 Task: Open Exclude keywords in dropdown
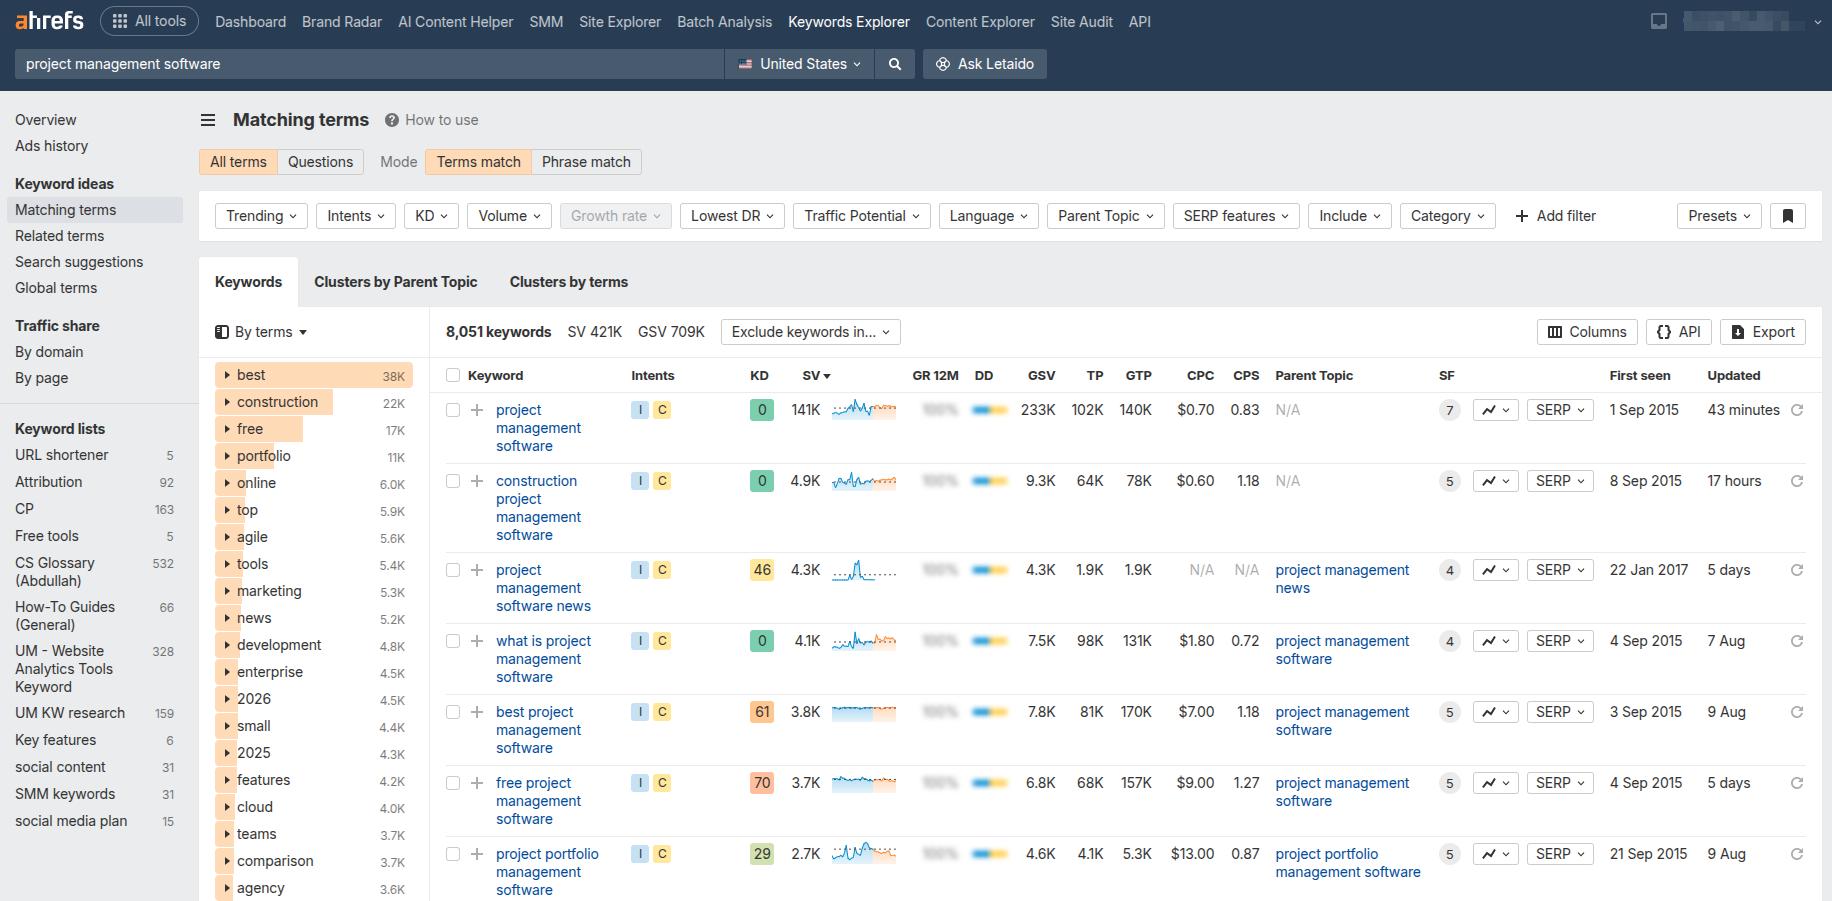tap(811, 332)
